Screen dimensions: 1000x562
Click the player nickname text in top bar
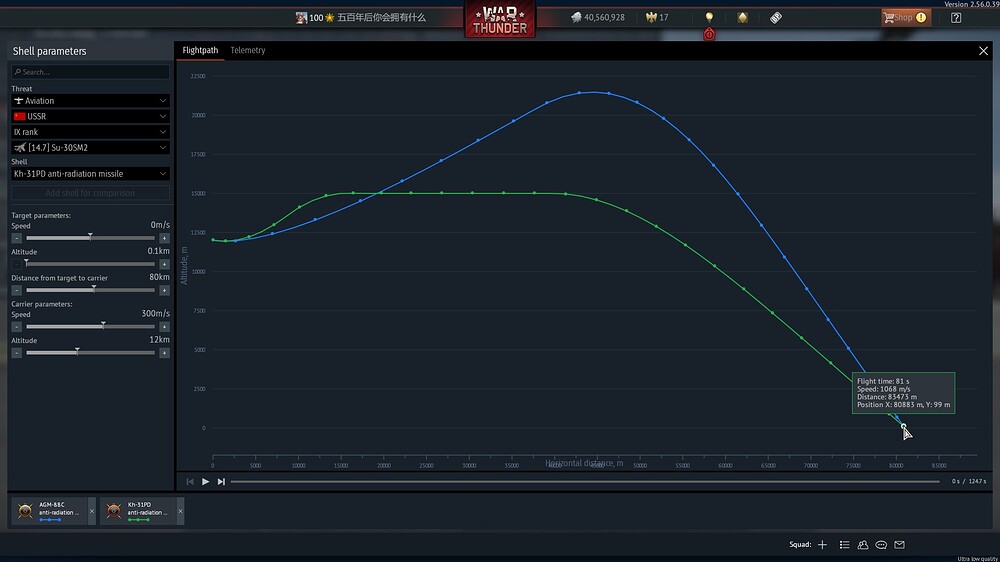pyautogui.click(x=381, y=17)
